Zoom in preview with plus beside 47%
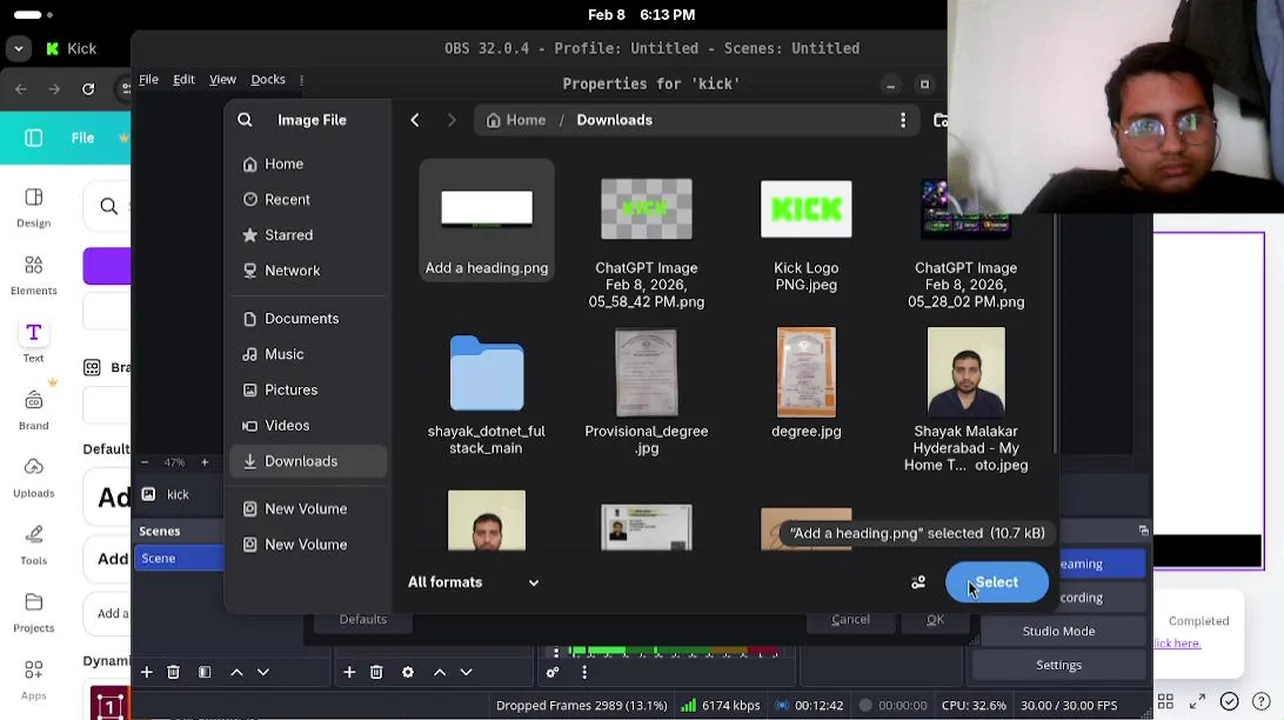This screenshot has width=1284, height=720. pyautogui.click(x=204, y=462)
